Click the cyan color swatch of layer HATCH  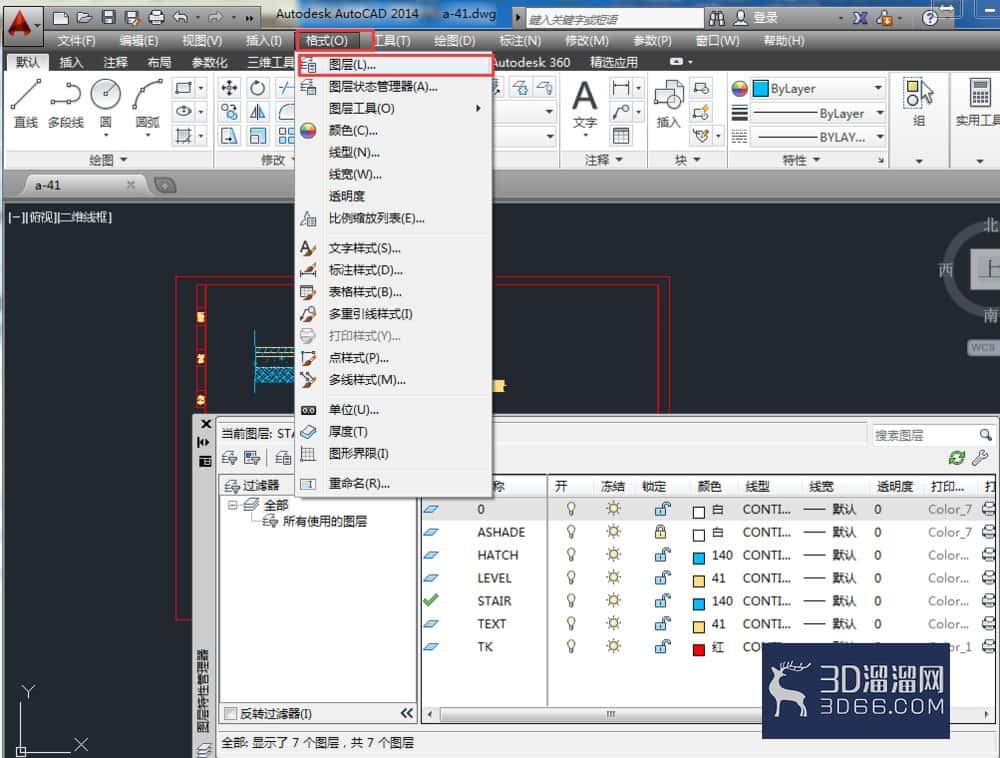coord(699,558)
